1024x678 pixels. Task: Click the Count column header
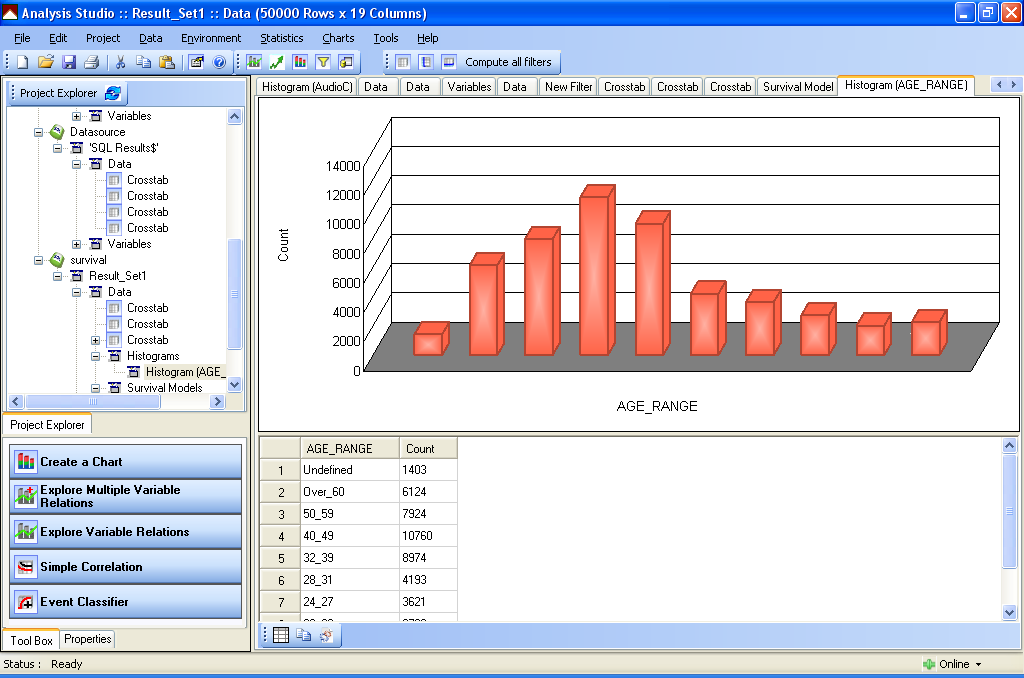[428, 449]
